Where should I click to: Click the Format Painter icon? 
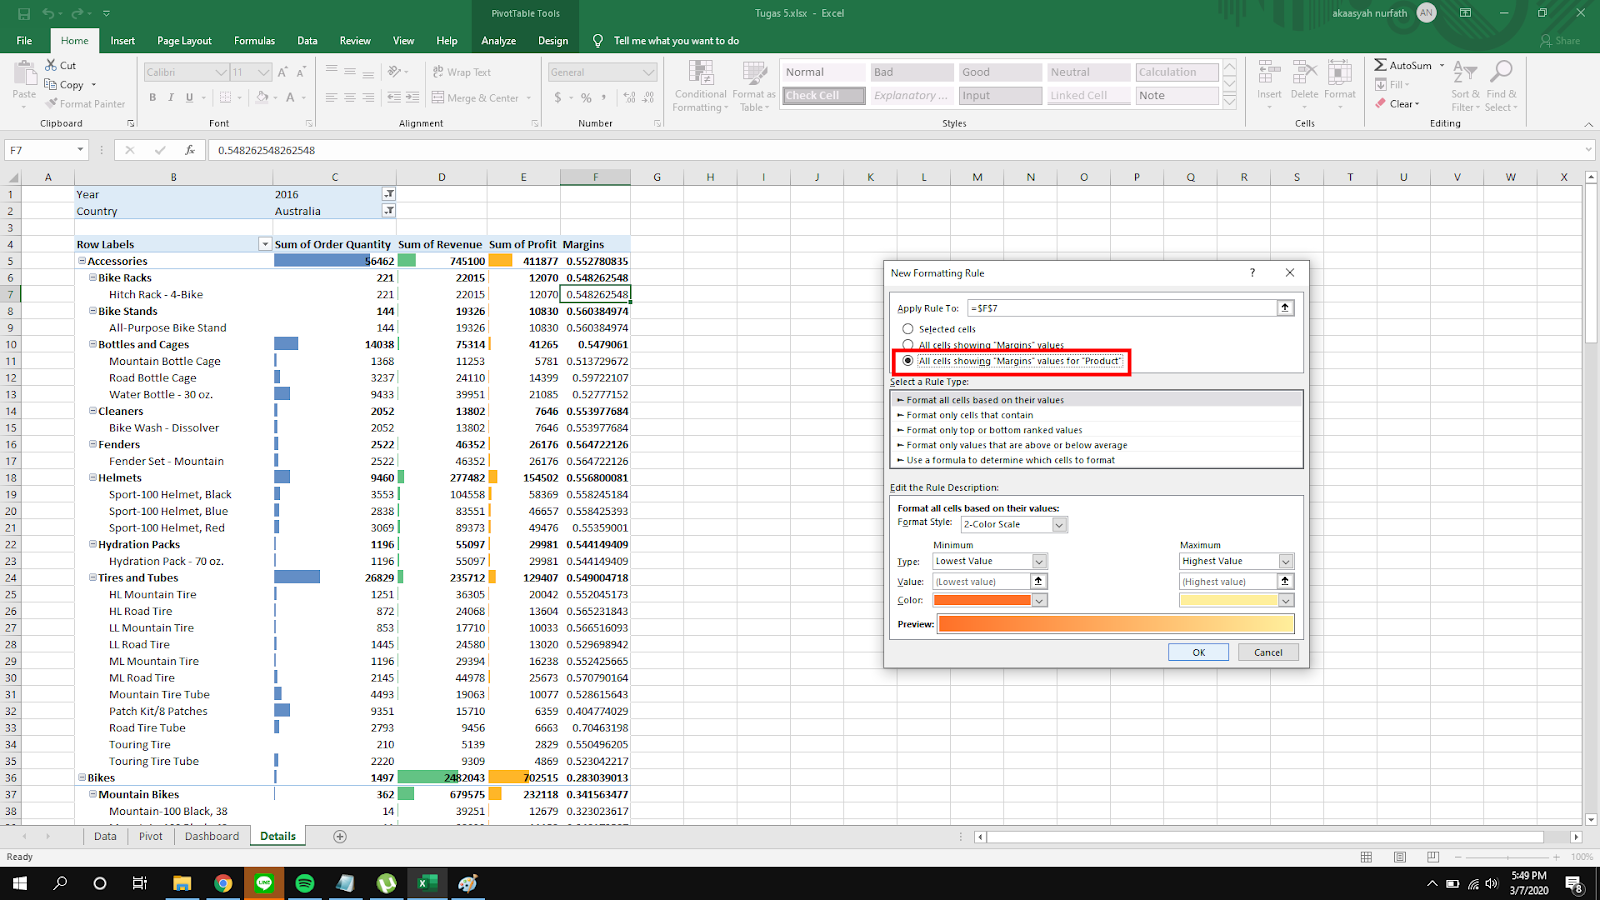[x=52, y=104]
